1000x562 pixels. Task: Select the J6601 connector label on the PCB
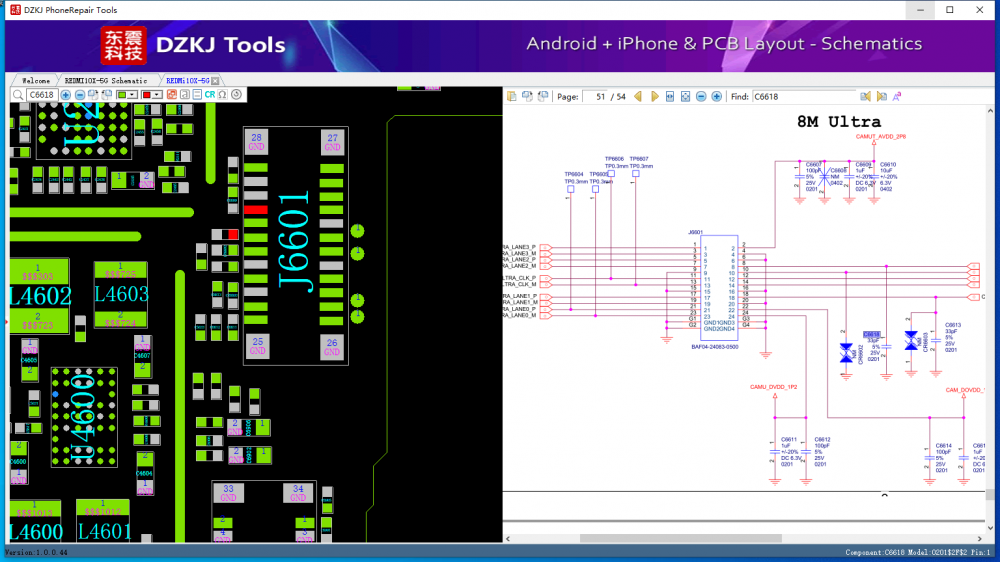[x=295, y=242]
